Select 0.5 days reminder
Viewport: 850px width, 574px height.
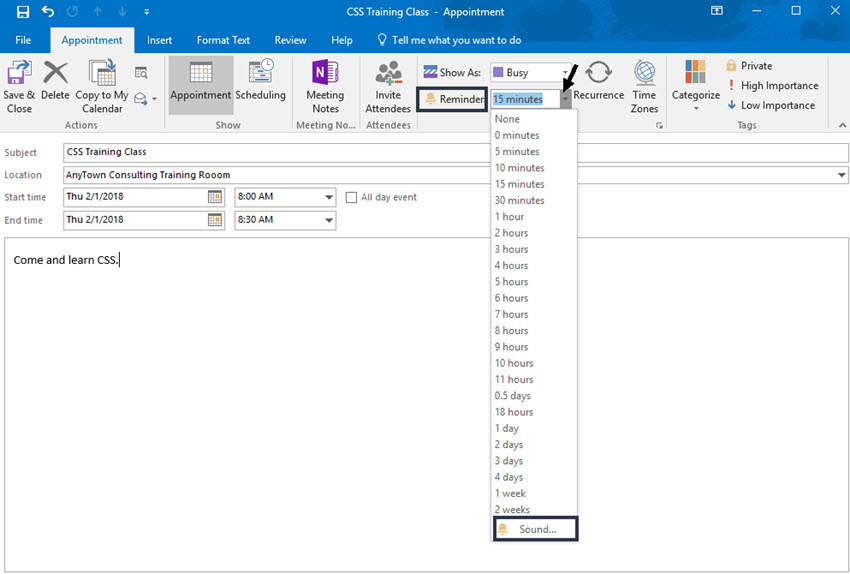[x=534, y=396]
